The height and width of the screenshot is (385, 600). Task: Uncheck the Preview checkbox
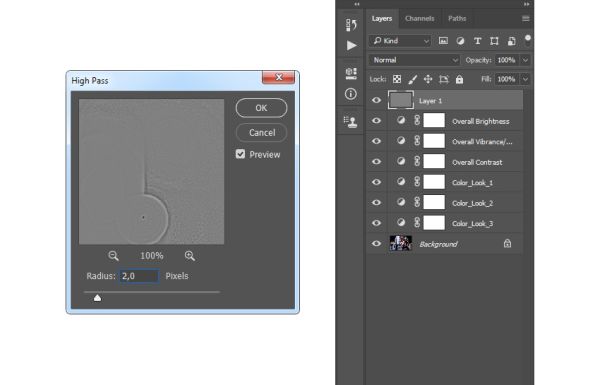click(240, 154)
